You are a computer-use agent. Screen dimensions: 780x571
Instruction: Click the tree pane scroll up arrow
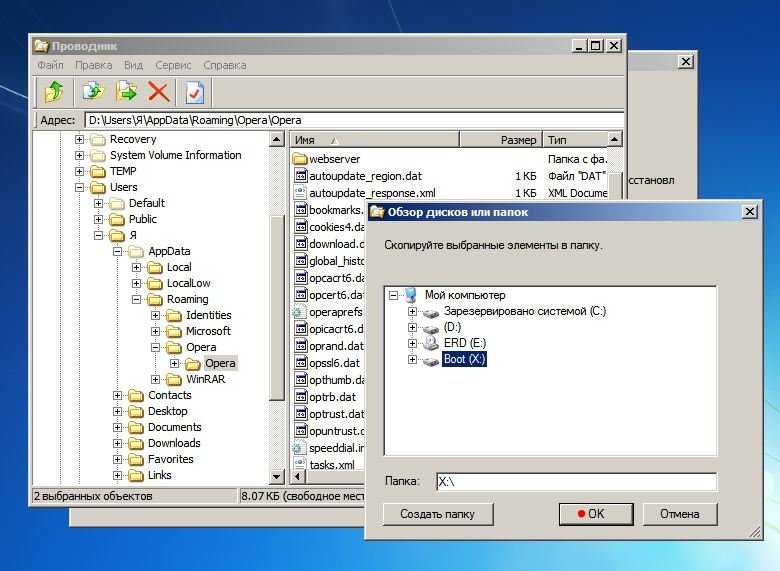pyautogui.click(x=277, y=139)
